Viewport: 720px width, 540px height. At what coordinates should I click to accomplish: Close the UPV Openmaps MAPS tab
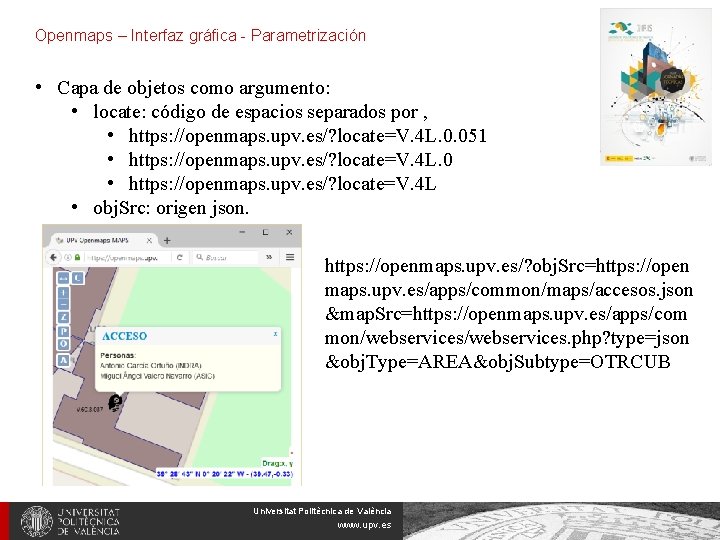(x=149, y=240)
